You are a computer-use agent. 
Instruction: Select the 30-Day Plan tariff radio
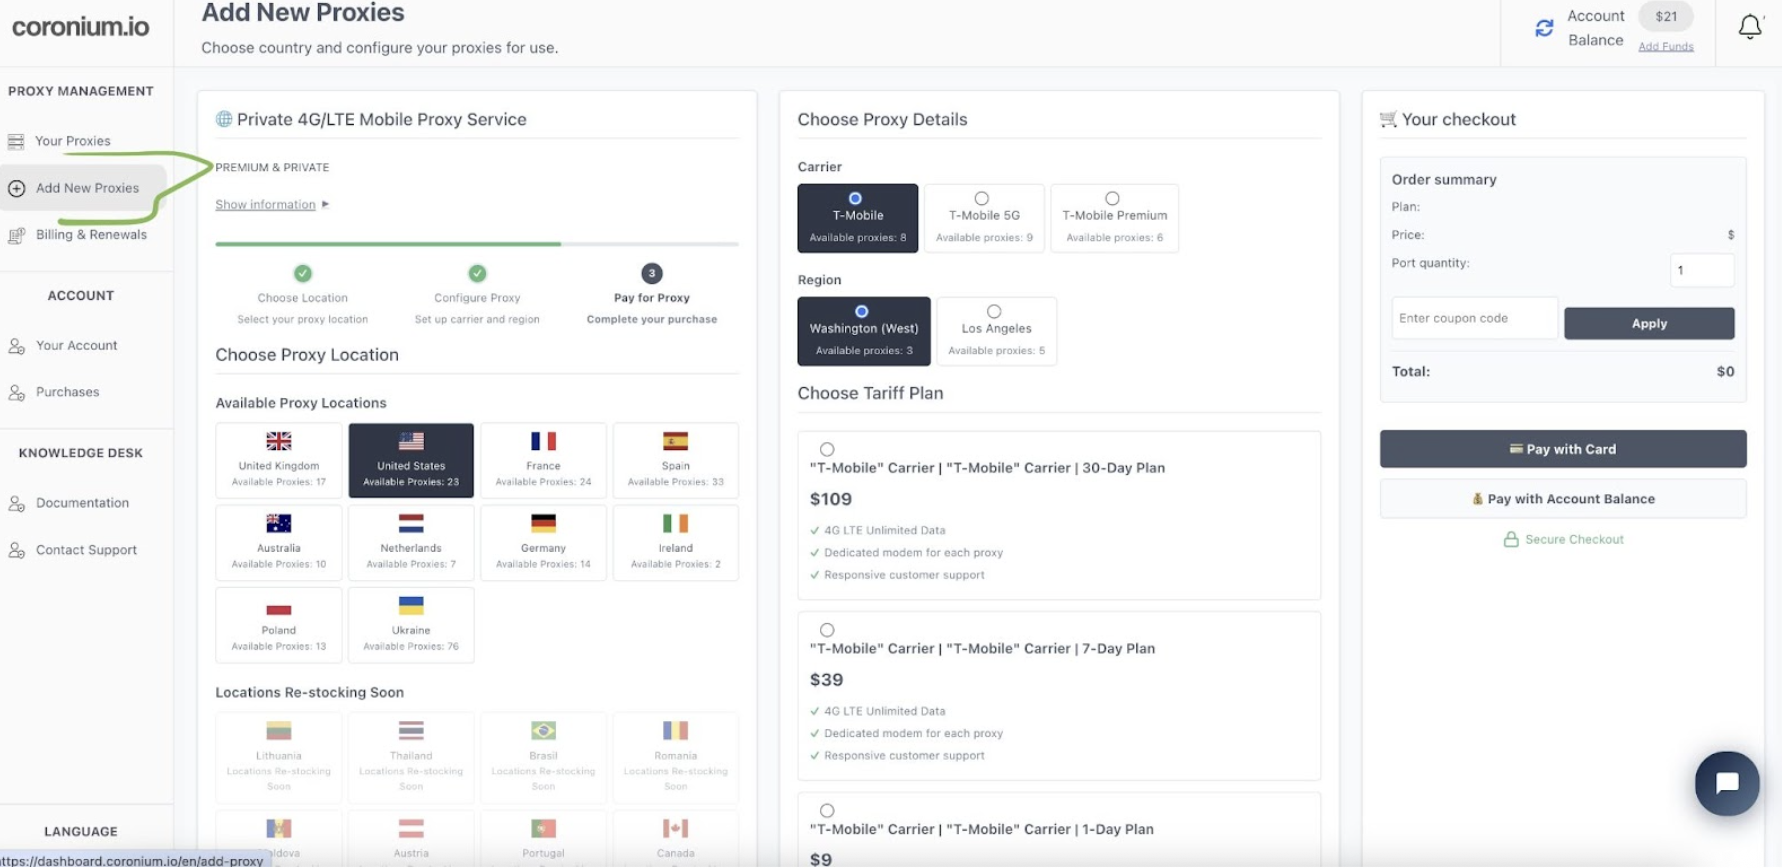pos(827,450)
